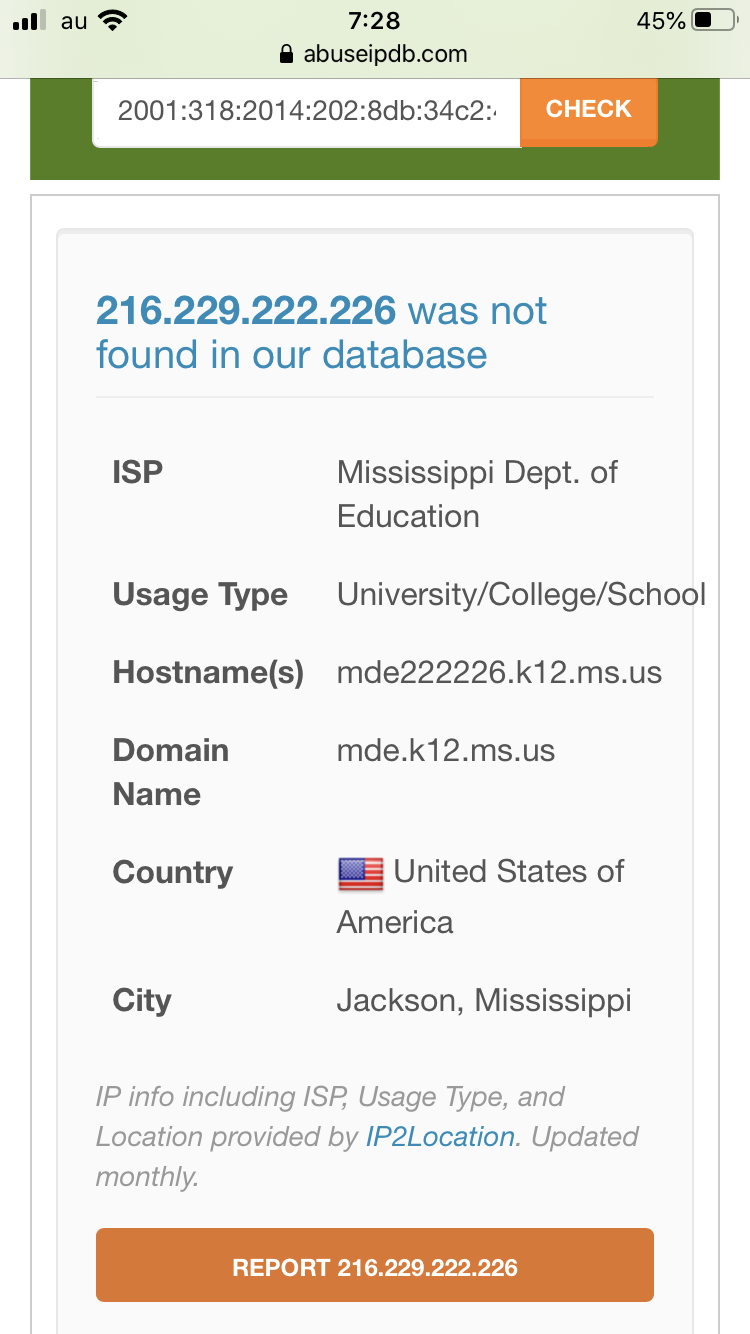Tap the battery icon in the status bar
This screenshot has width=750, height=1334.
coord(713,21)
